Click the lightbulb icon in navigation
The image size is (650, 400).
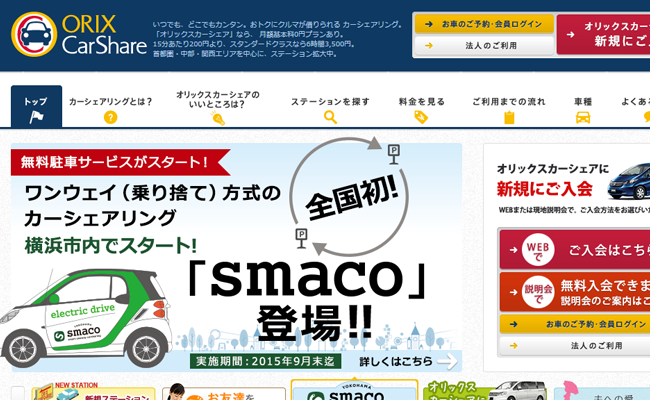(x=218, y=118)
